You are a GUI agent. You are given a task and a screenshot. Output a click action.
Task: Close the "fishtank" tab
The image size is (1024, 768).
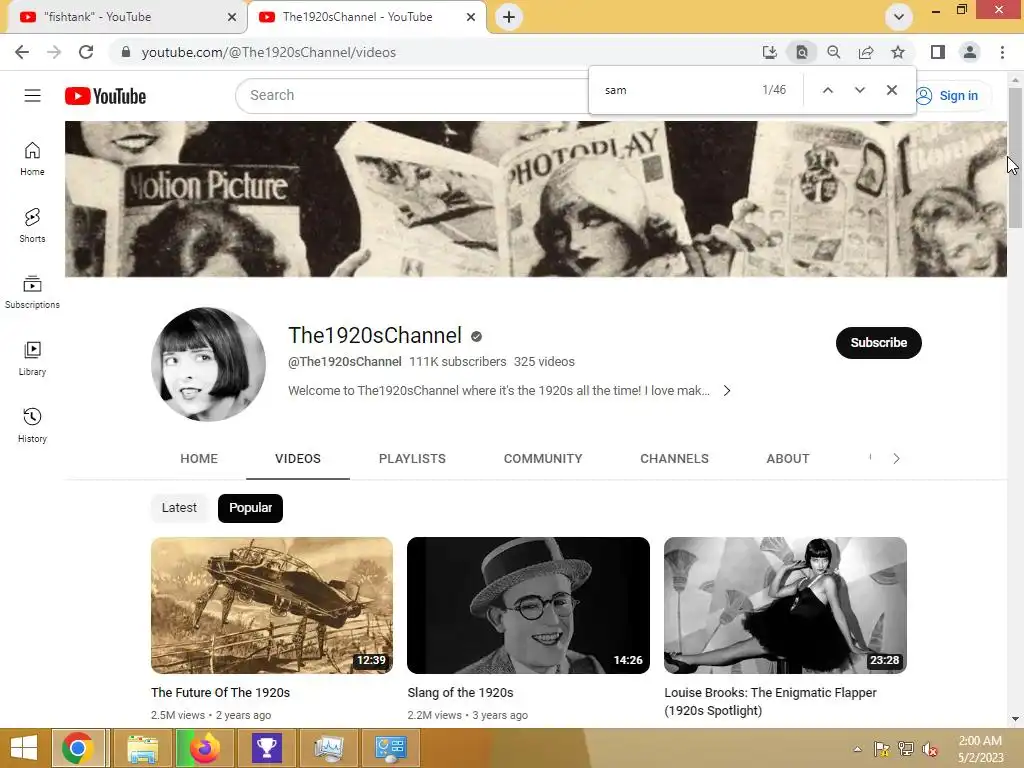[x=232, y=18]
